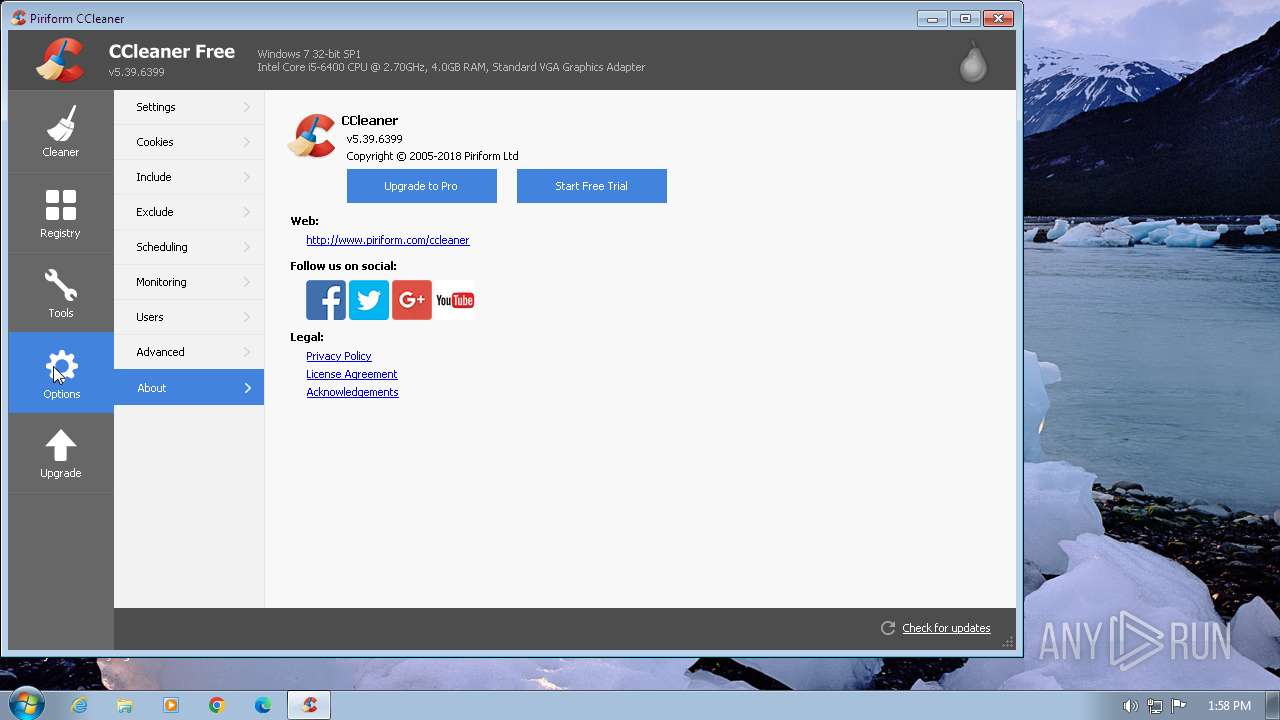Open the Acknowledgements link

352,392
